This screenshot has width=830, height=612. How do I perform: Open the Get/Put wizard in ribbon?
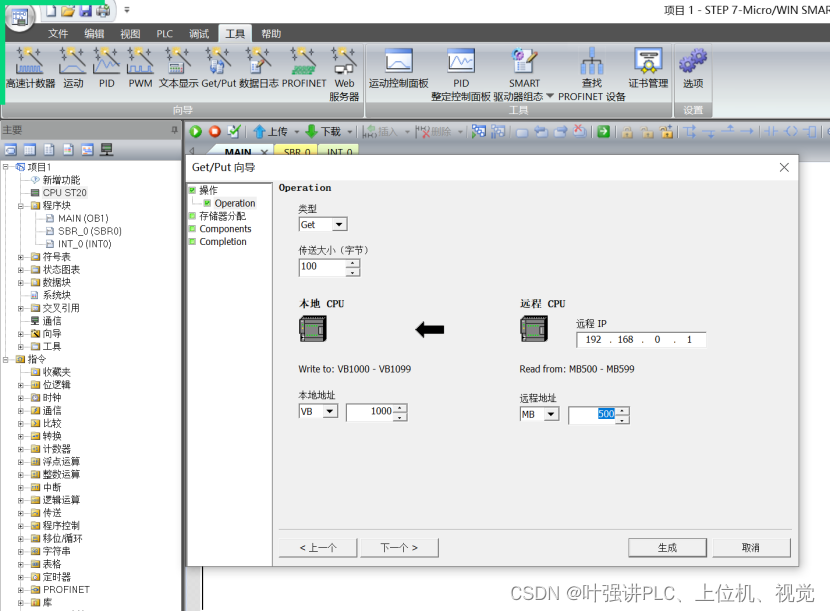(218, 67)
